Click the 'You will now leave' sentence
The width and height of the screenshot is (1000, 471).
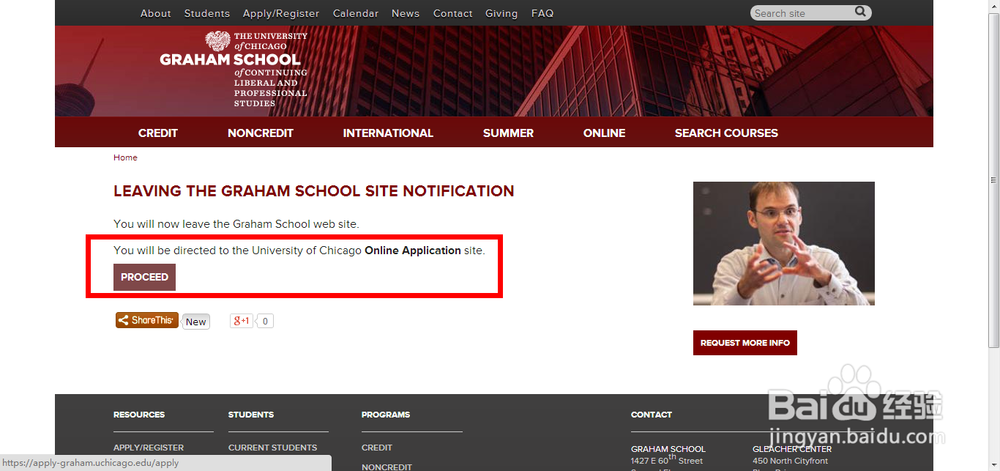click(x=237, y=224)
